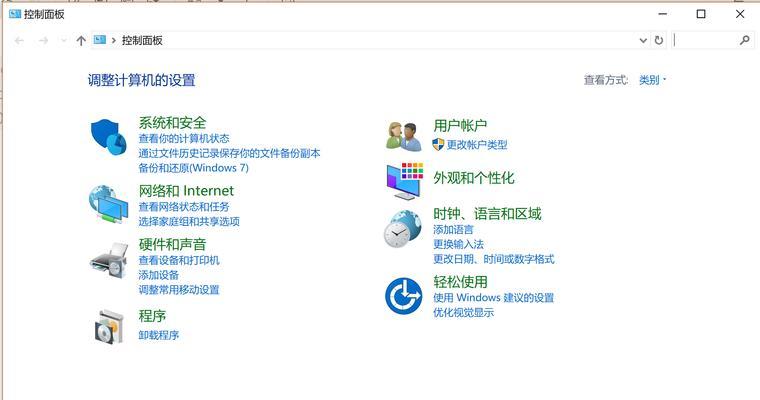Expand the breadcrumb chevron before 控制面板

[x=114, y=41]
